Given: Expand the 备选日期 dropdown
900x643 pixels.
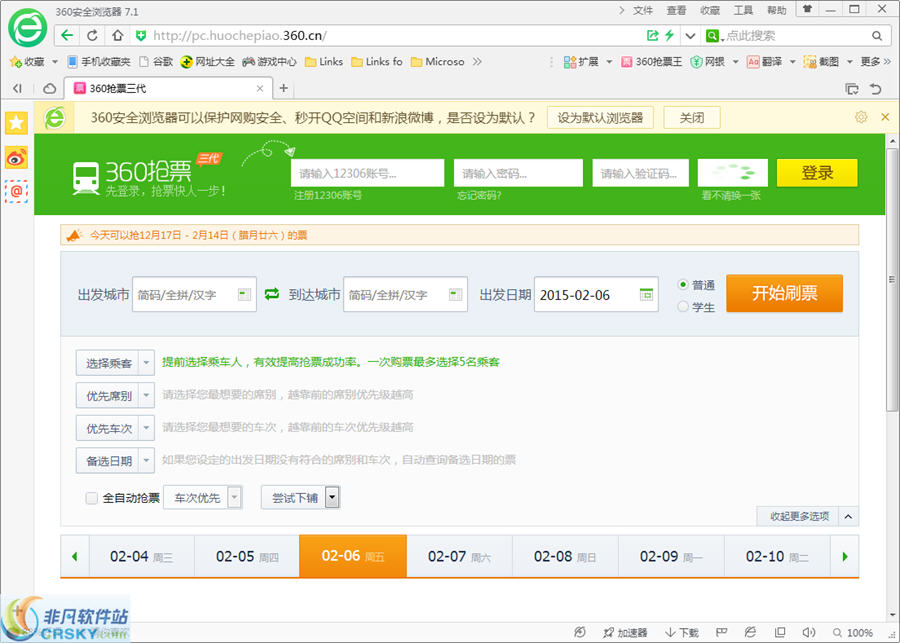Looking at the screenshot, I should point(115,460).
